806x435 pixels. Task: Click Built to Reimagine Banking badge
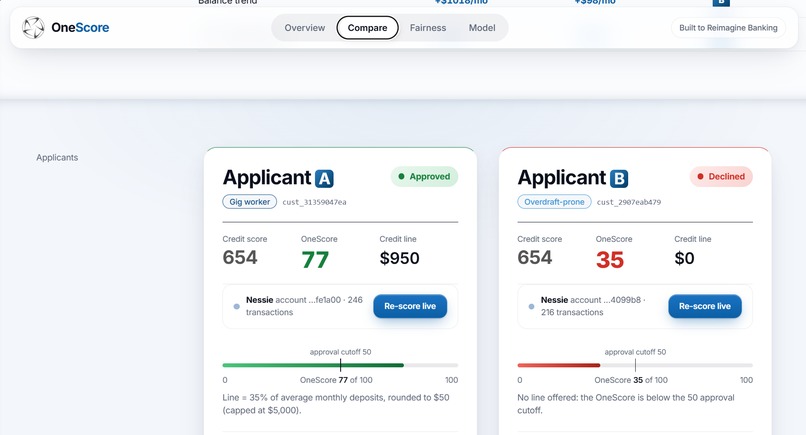pos(728,28)
